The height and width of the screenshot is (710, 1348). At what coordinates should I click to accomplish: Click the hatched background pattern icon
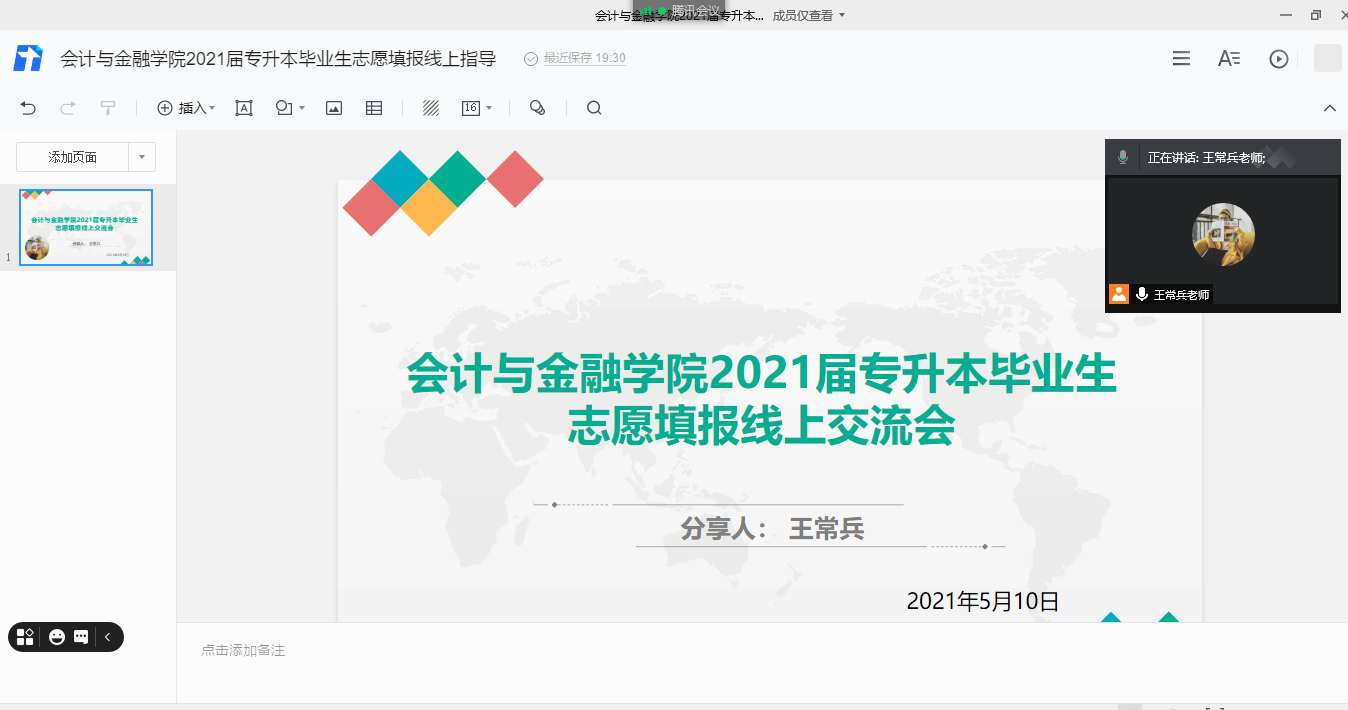pyautogui.click(x=431, y=108)
